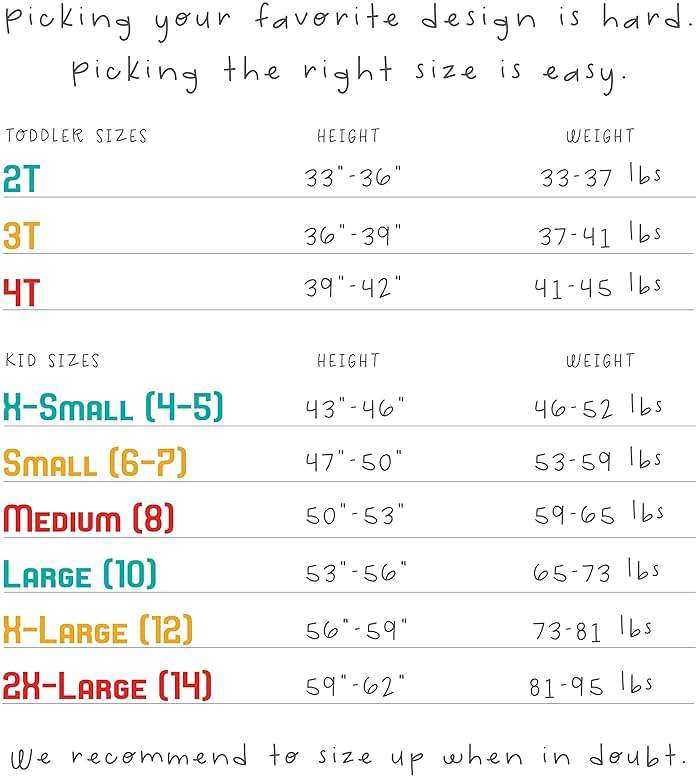Click the Large (10) size label
The height and width of the screenshot is (777, 698).
coord(80,575)
